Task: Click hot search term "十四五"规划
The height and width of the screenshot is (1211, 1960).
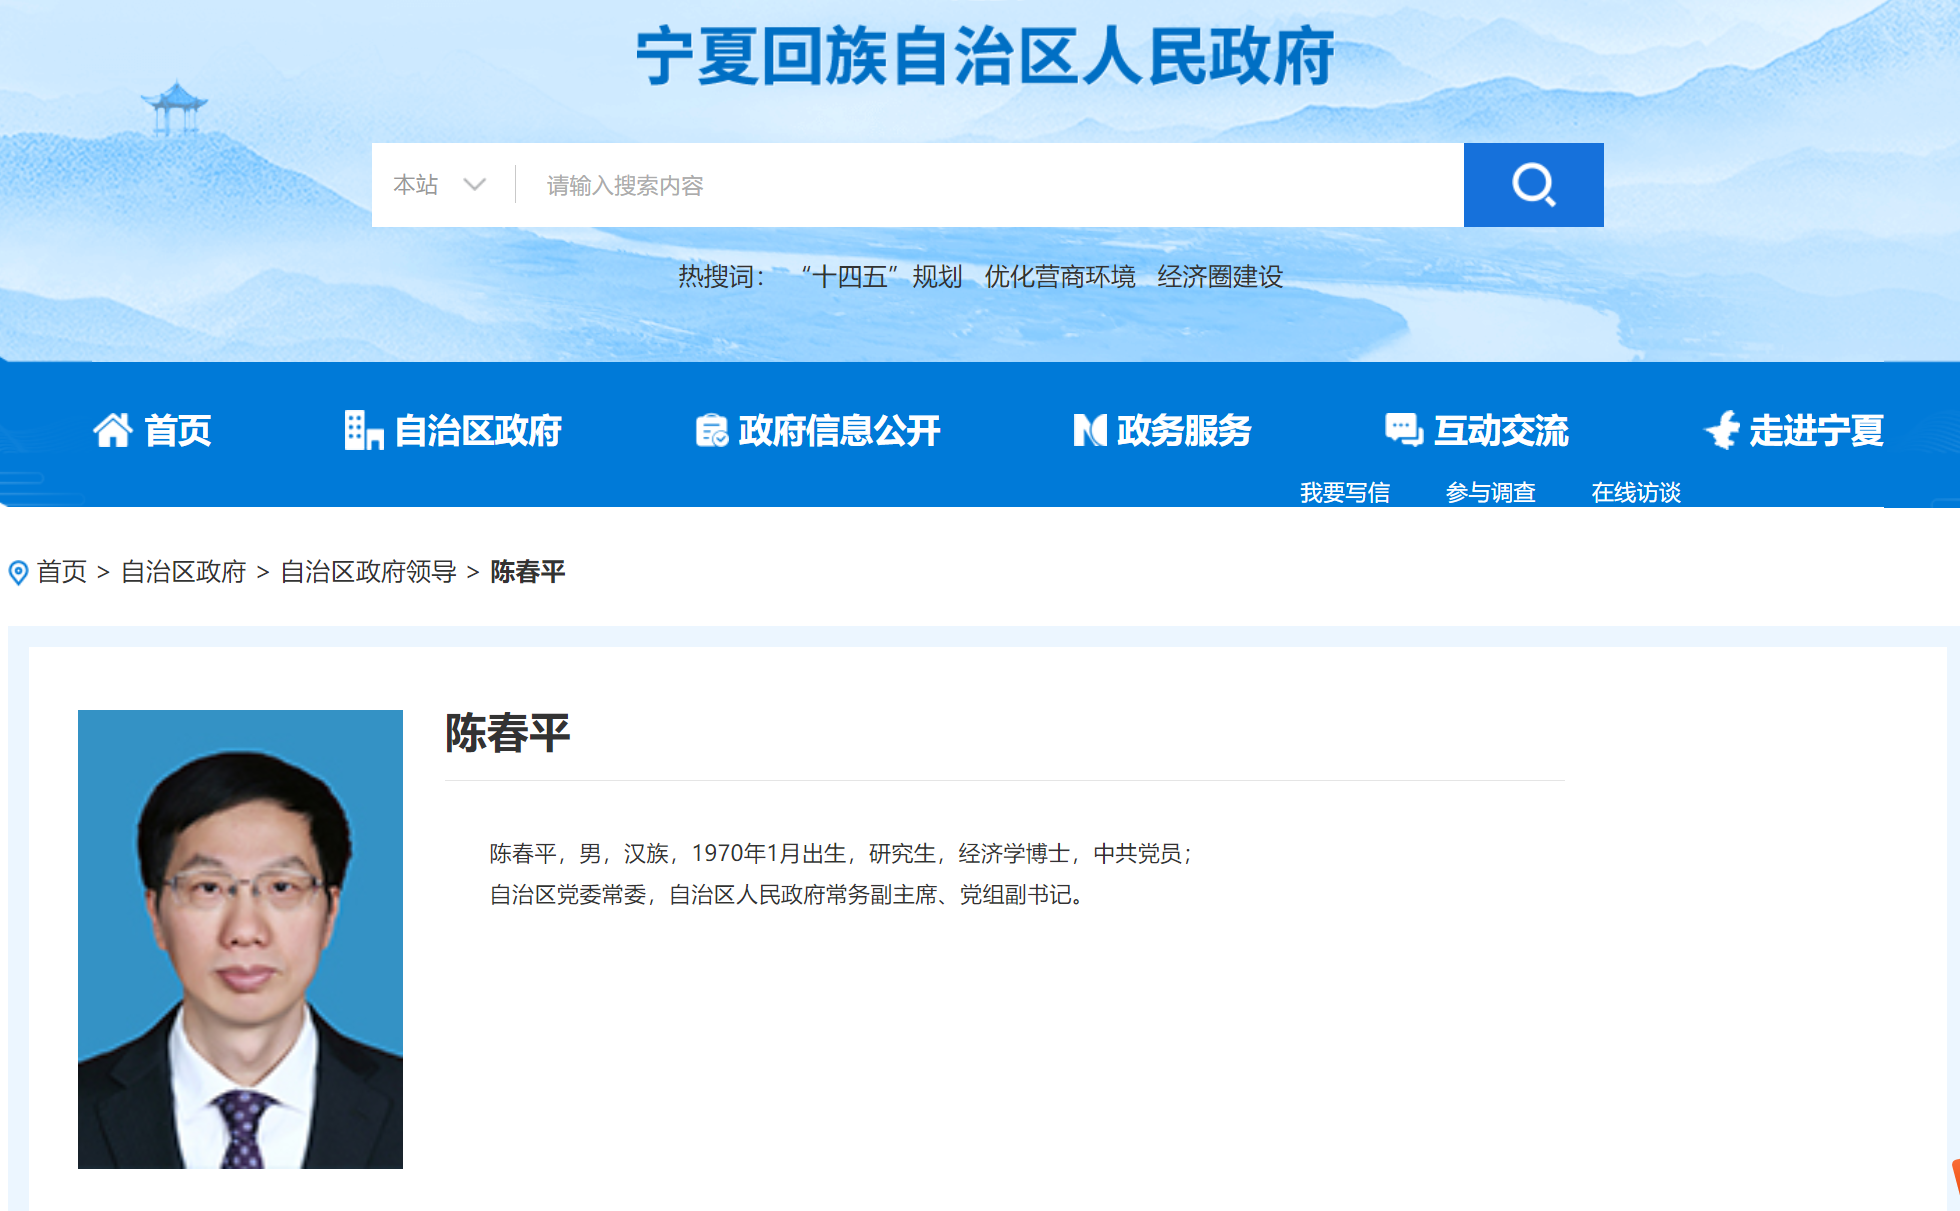Action: (x=881, y=277)
